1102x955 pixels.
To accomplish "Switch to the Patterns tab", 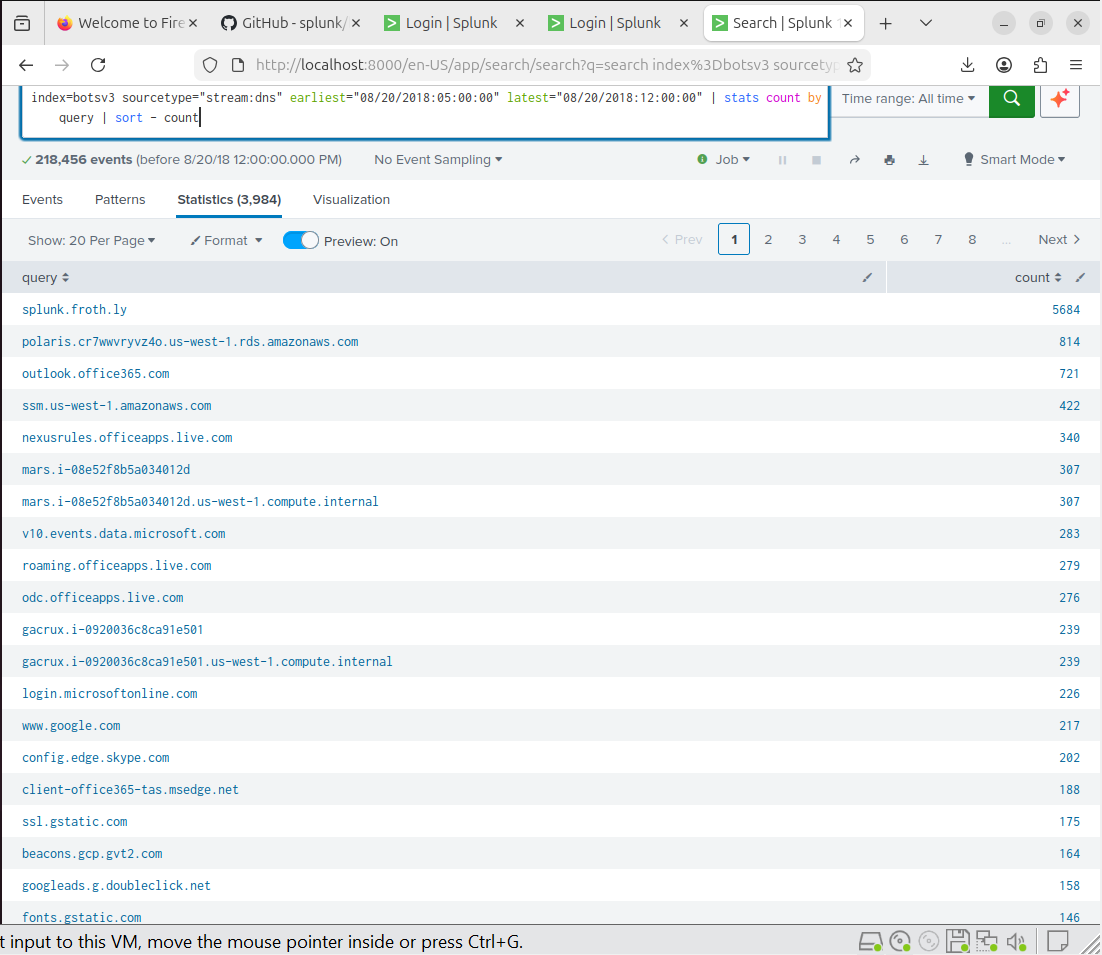I will point(120,200).
